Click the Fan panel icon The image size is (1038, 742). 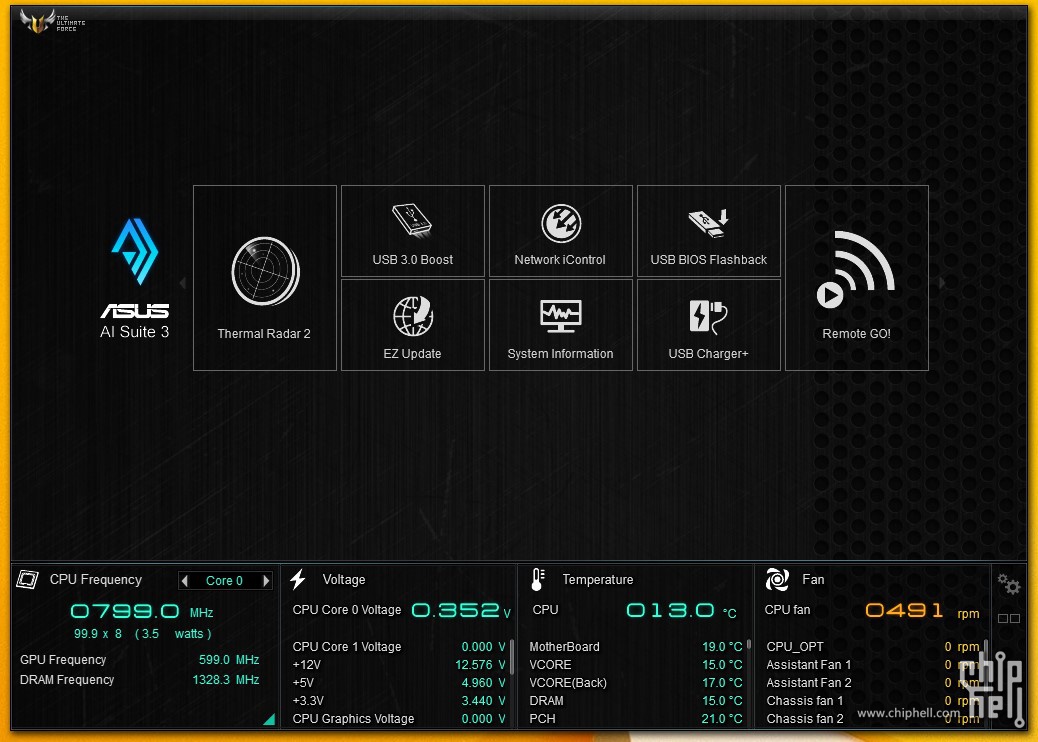pos(777,579)
